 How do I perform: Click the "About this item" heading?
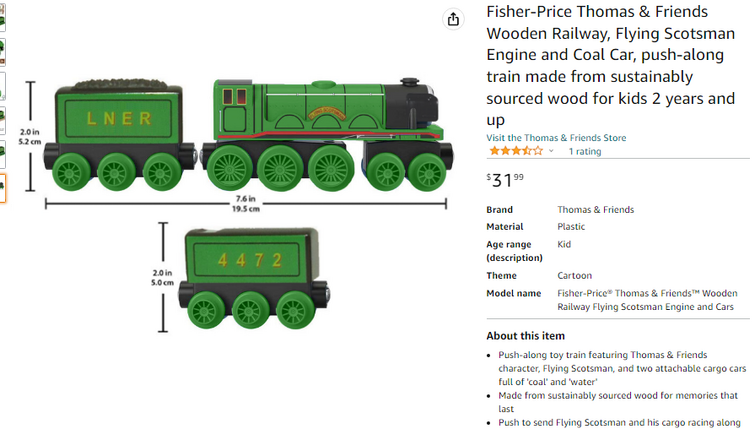[x=525, y=336]
